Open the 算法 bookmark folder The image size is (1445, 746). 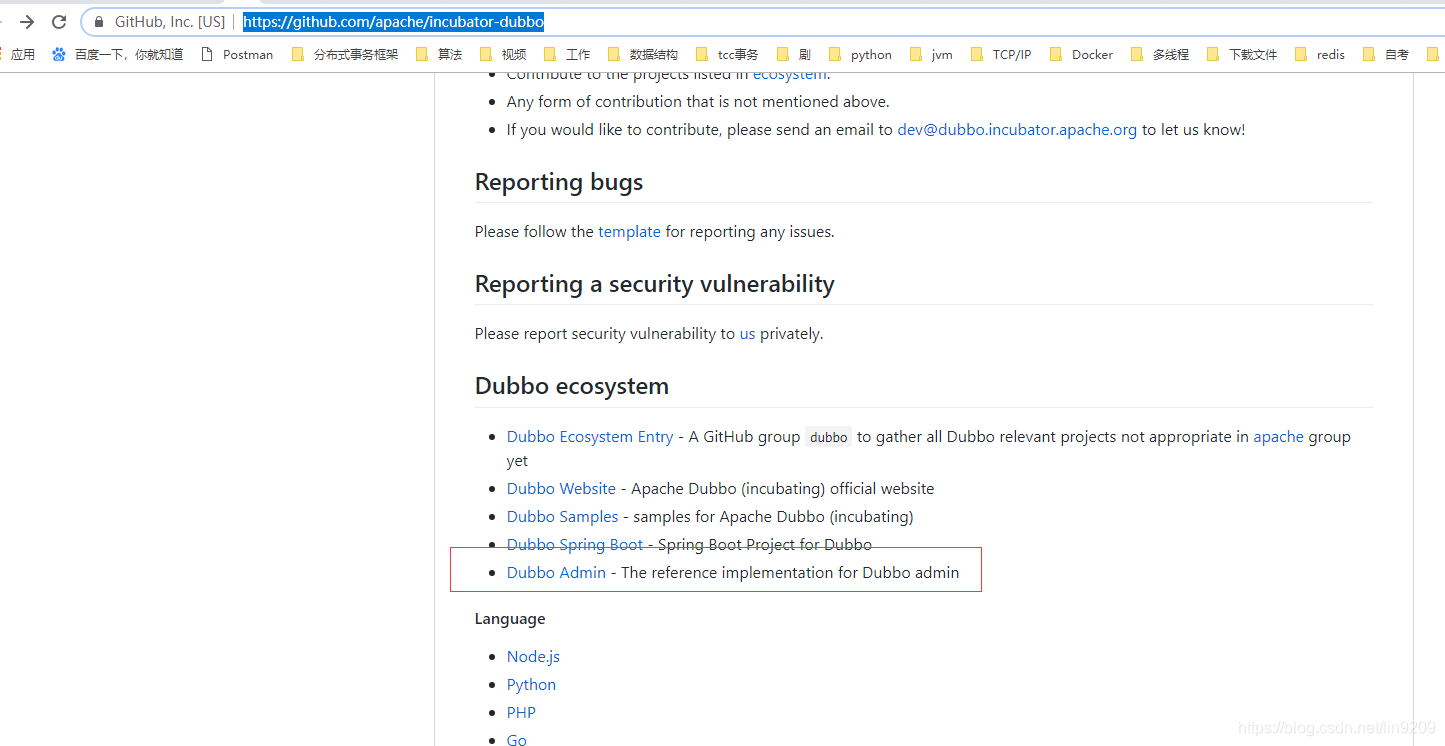(x=439, y=55)
